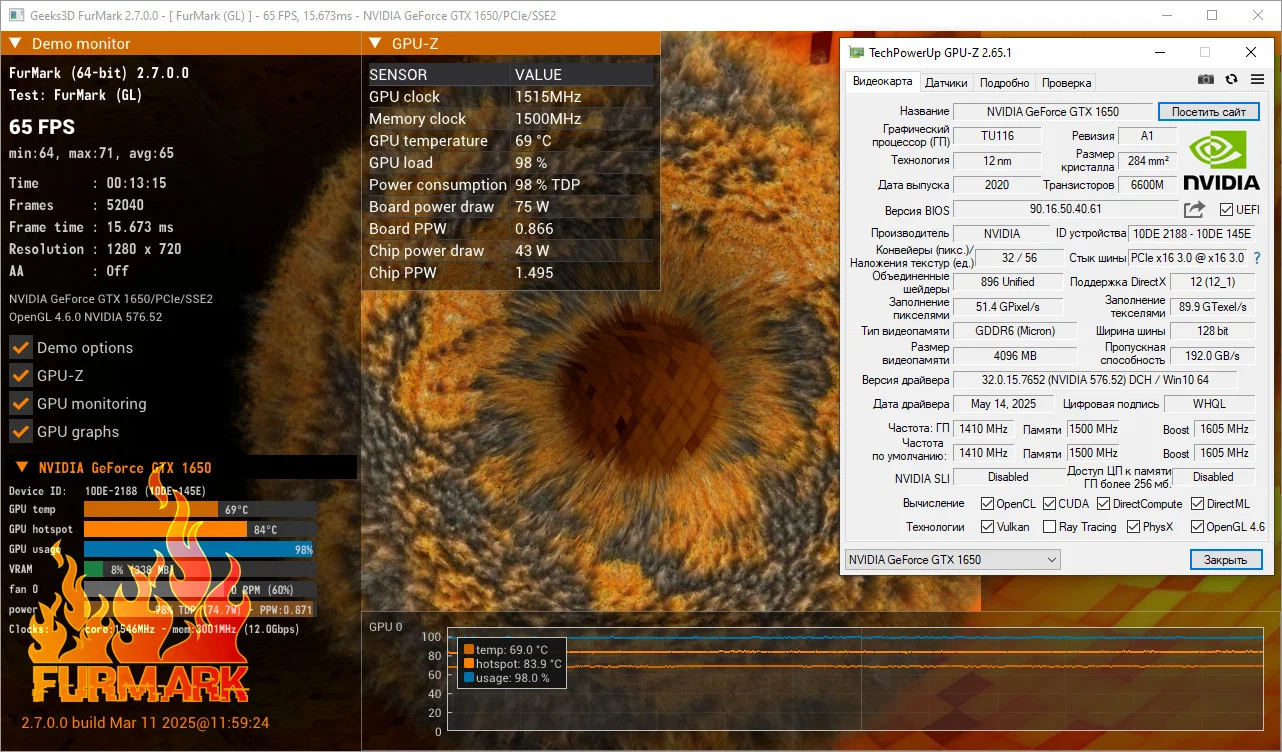Open the GPU-Z hamburger menu
The height and width of the screenshot is (752, 1282).
1256,80
